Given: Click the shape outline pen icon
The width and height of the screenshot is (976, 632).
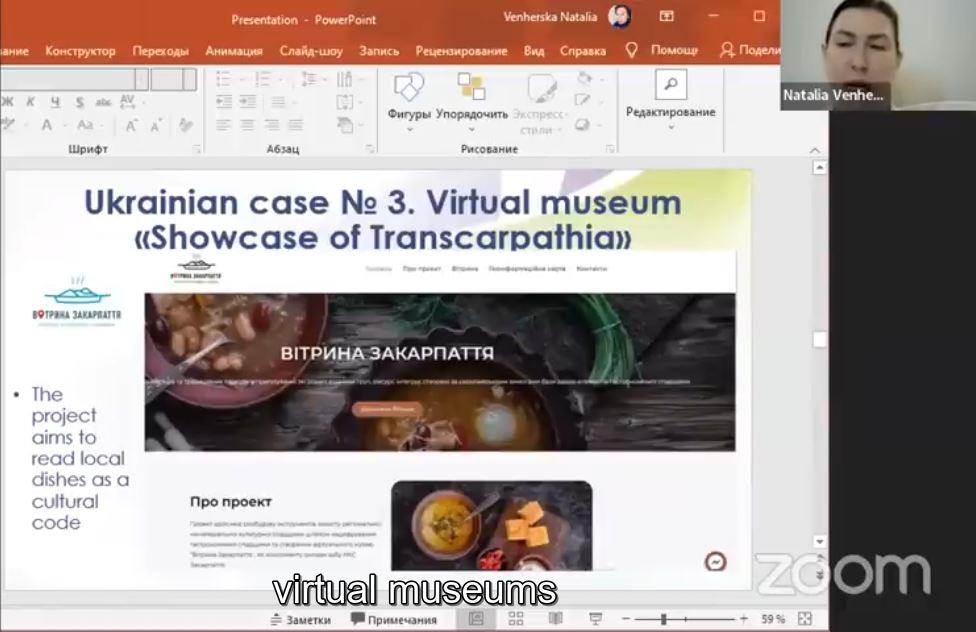Looking at the screenshot, I should (x=583, y=100).
